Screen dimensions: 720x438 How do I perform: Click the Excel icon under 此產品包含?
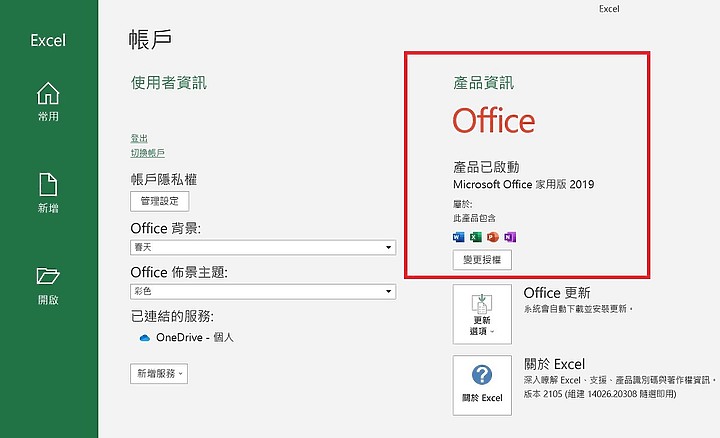tap(476, 237)
